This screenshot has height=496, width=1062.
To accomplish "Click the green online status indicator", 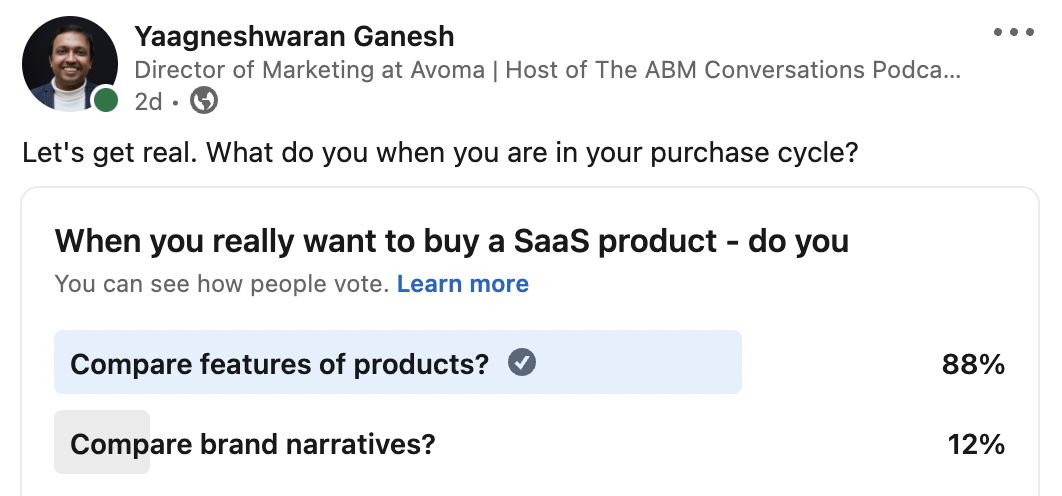I will (x=106, y=100).
